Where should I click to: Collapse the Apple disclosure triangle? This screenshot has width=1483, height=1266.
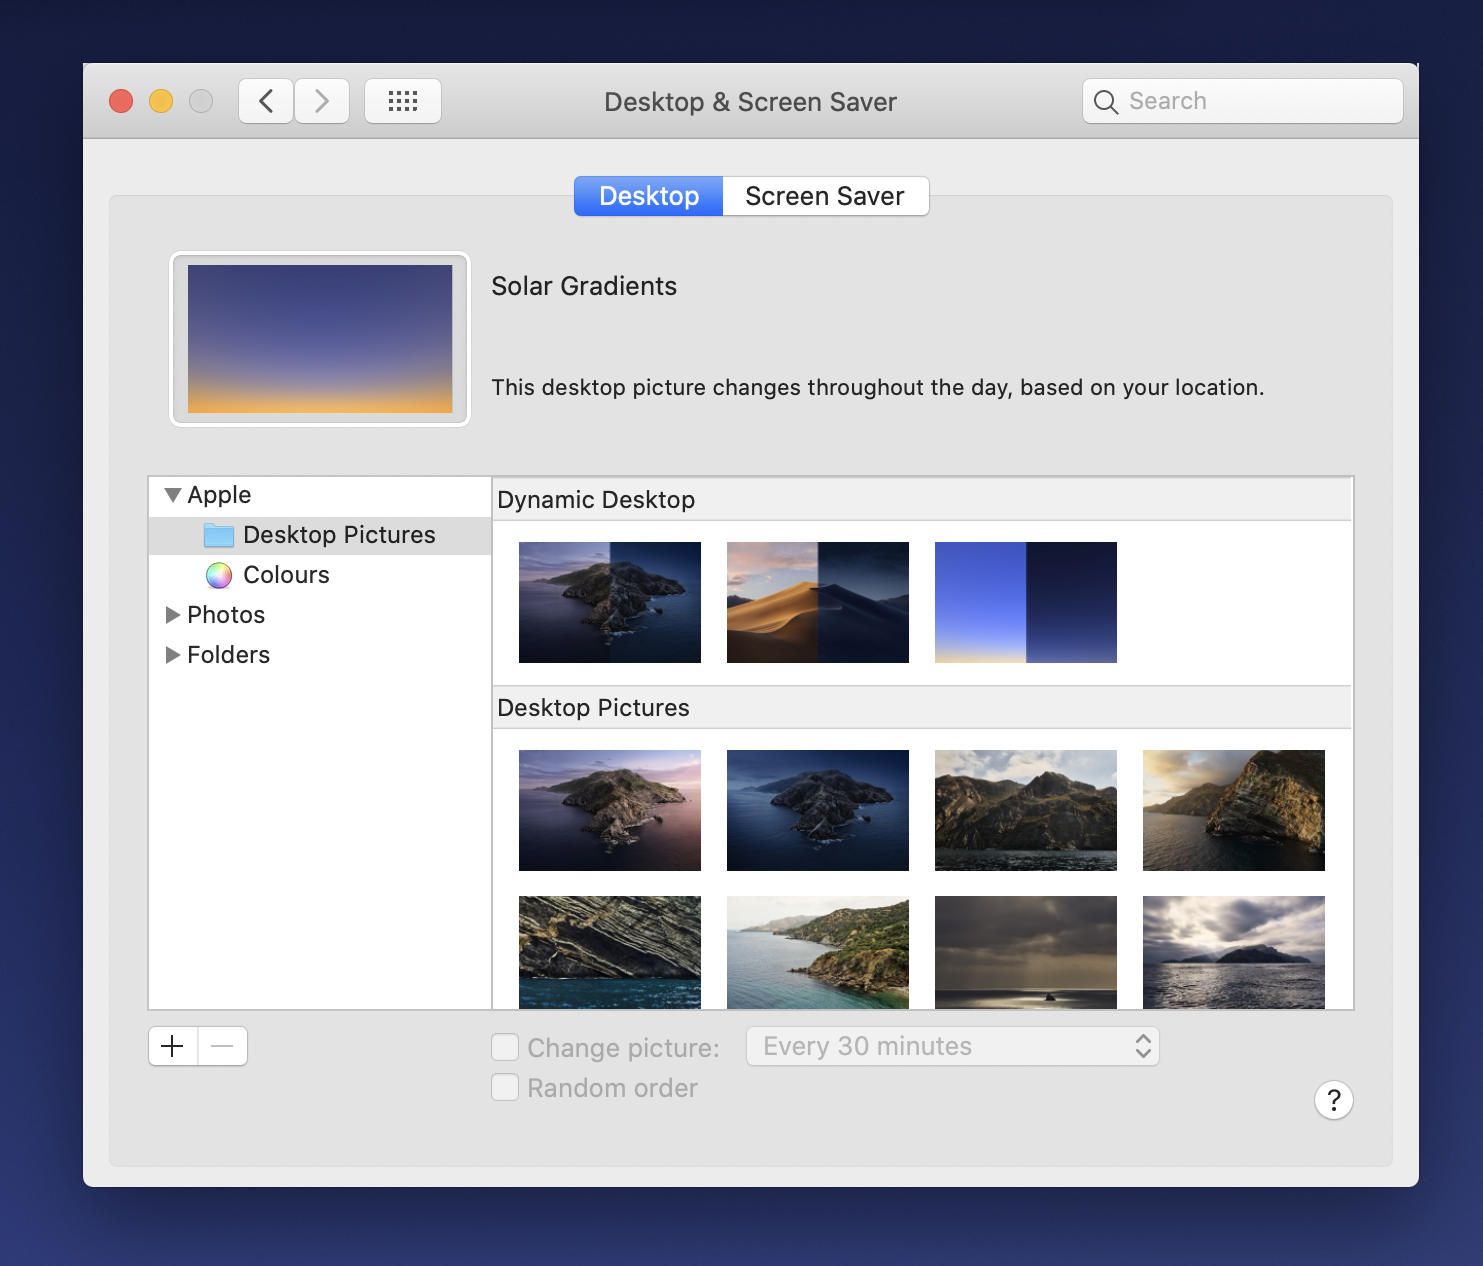[173, 495]
